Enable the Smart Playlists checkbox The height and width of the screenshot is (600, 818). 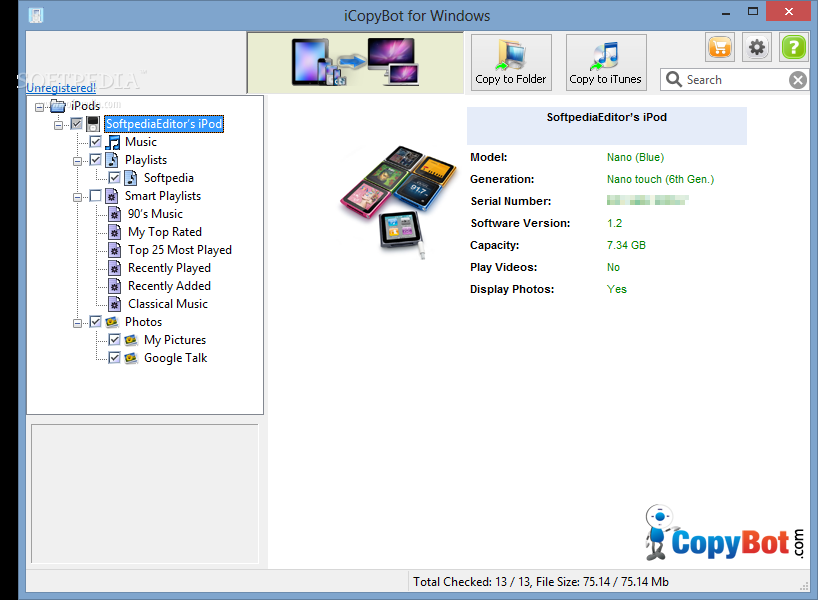(x=97, y=195)
